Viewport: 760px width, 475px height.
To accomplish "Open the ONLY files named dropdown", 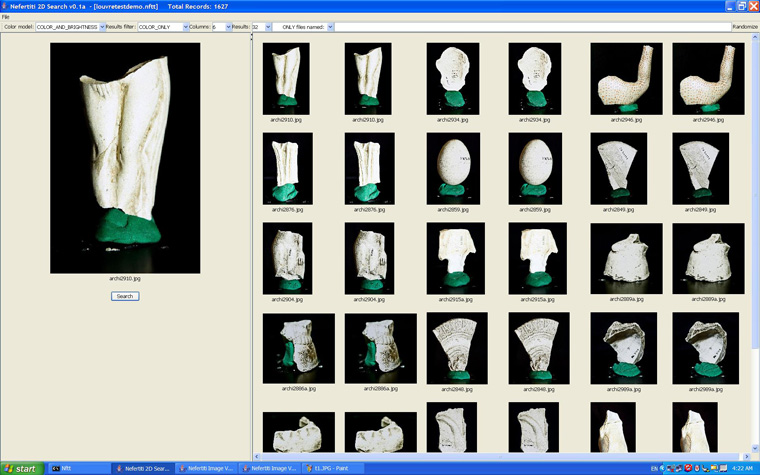I will coord(330,27).
